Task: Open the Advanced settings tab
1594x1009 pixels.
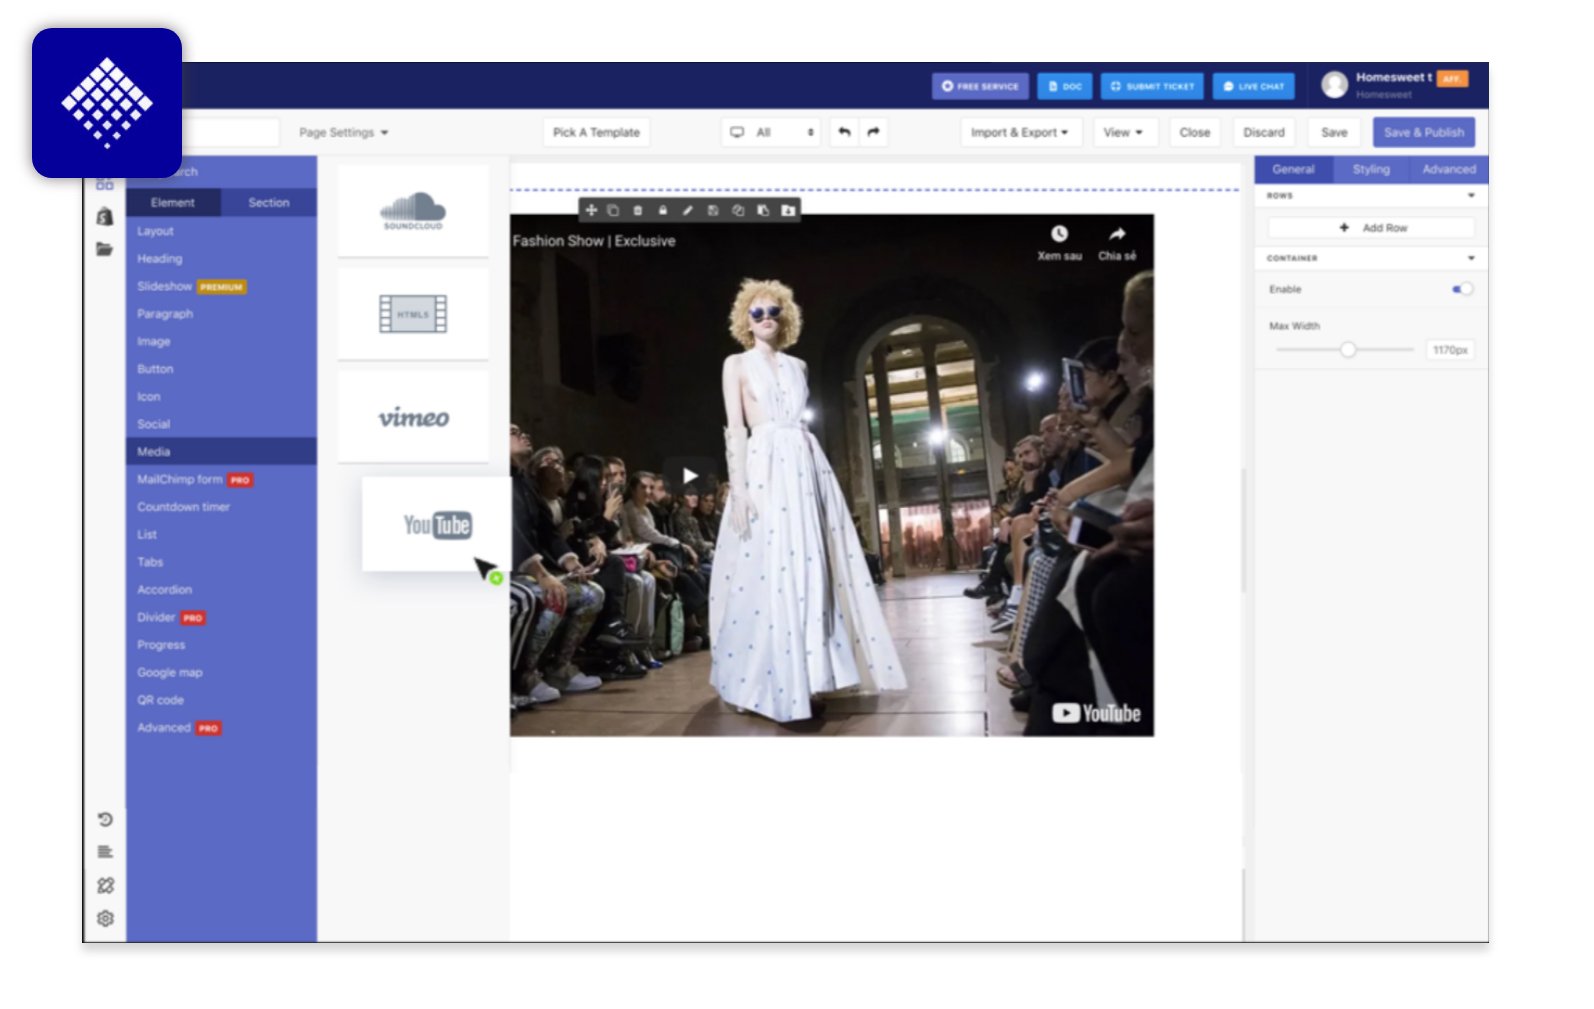Action: coord(1449,169)
